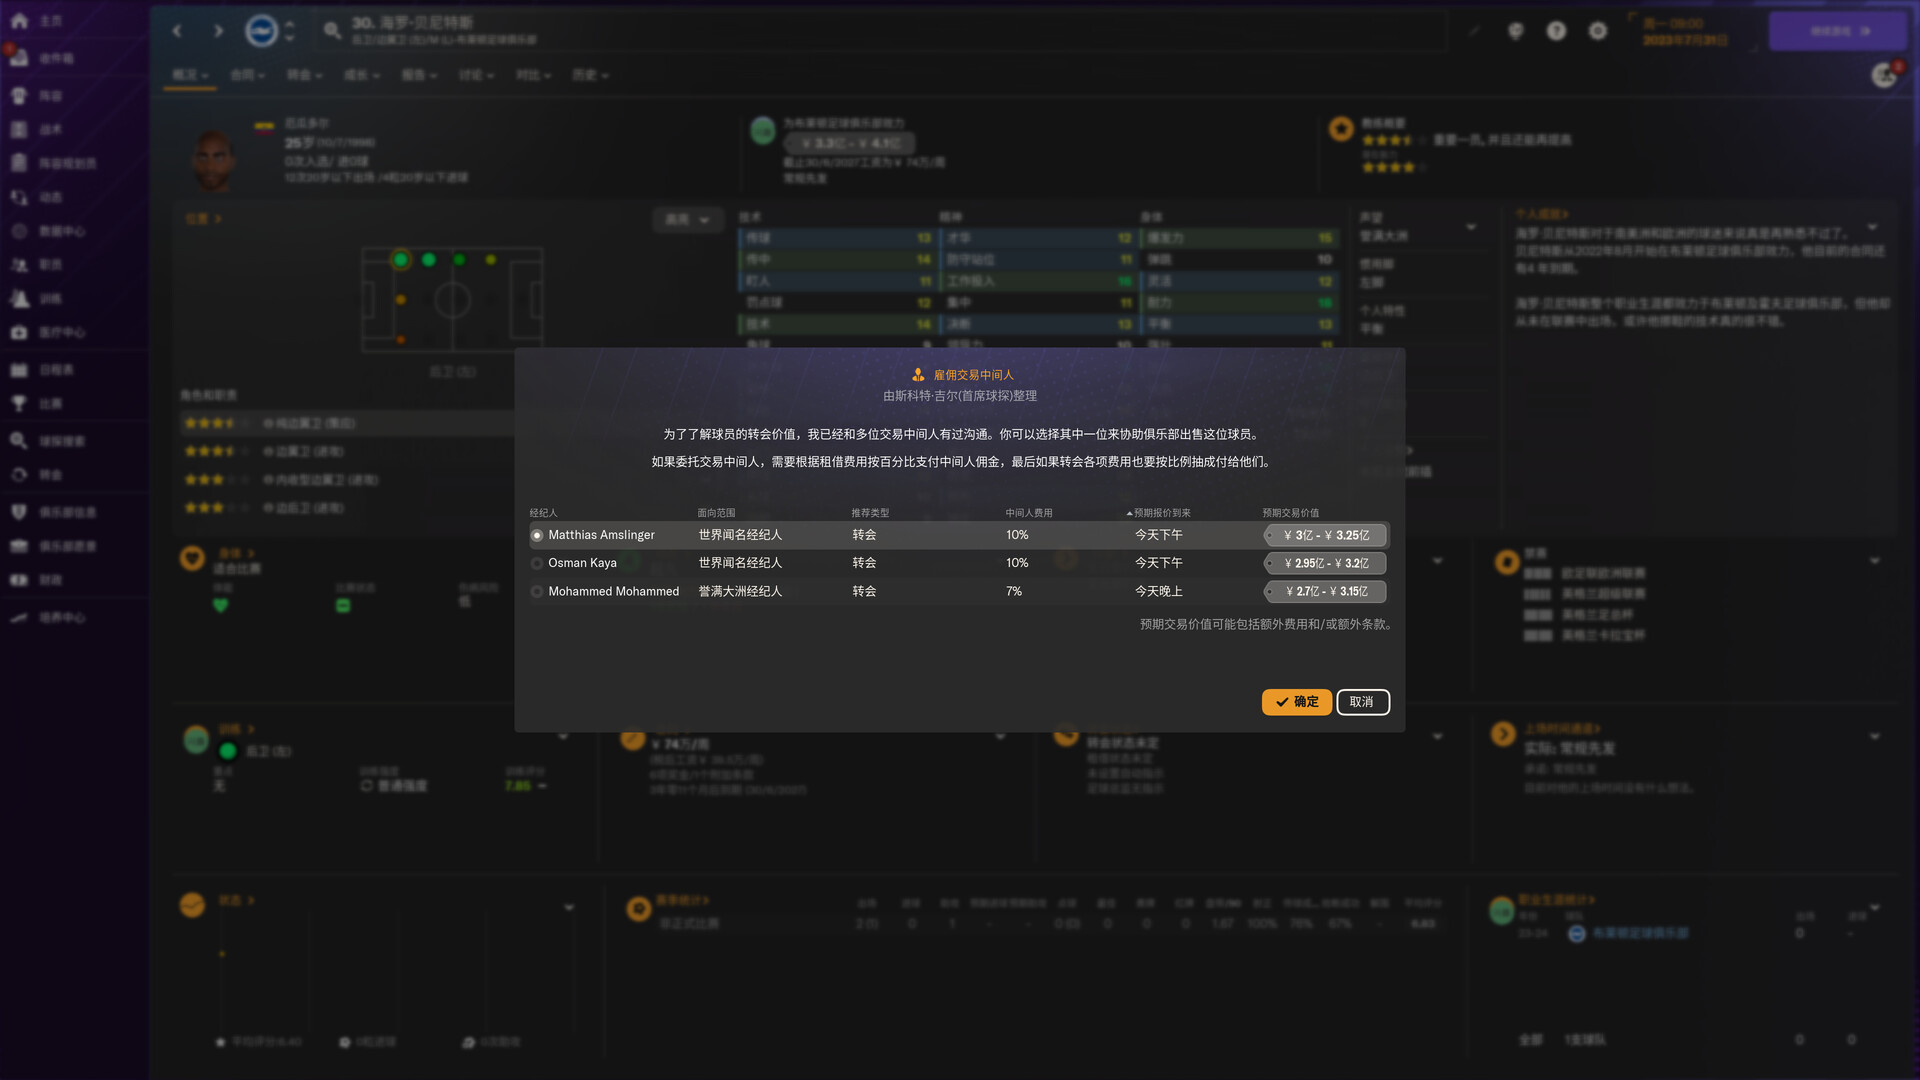Select agent Matthias Amslinger radio button
Image resolution: width=1920 pixels, height=1080 pixels.
[537, 535]
